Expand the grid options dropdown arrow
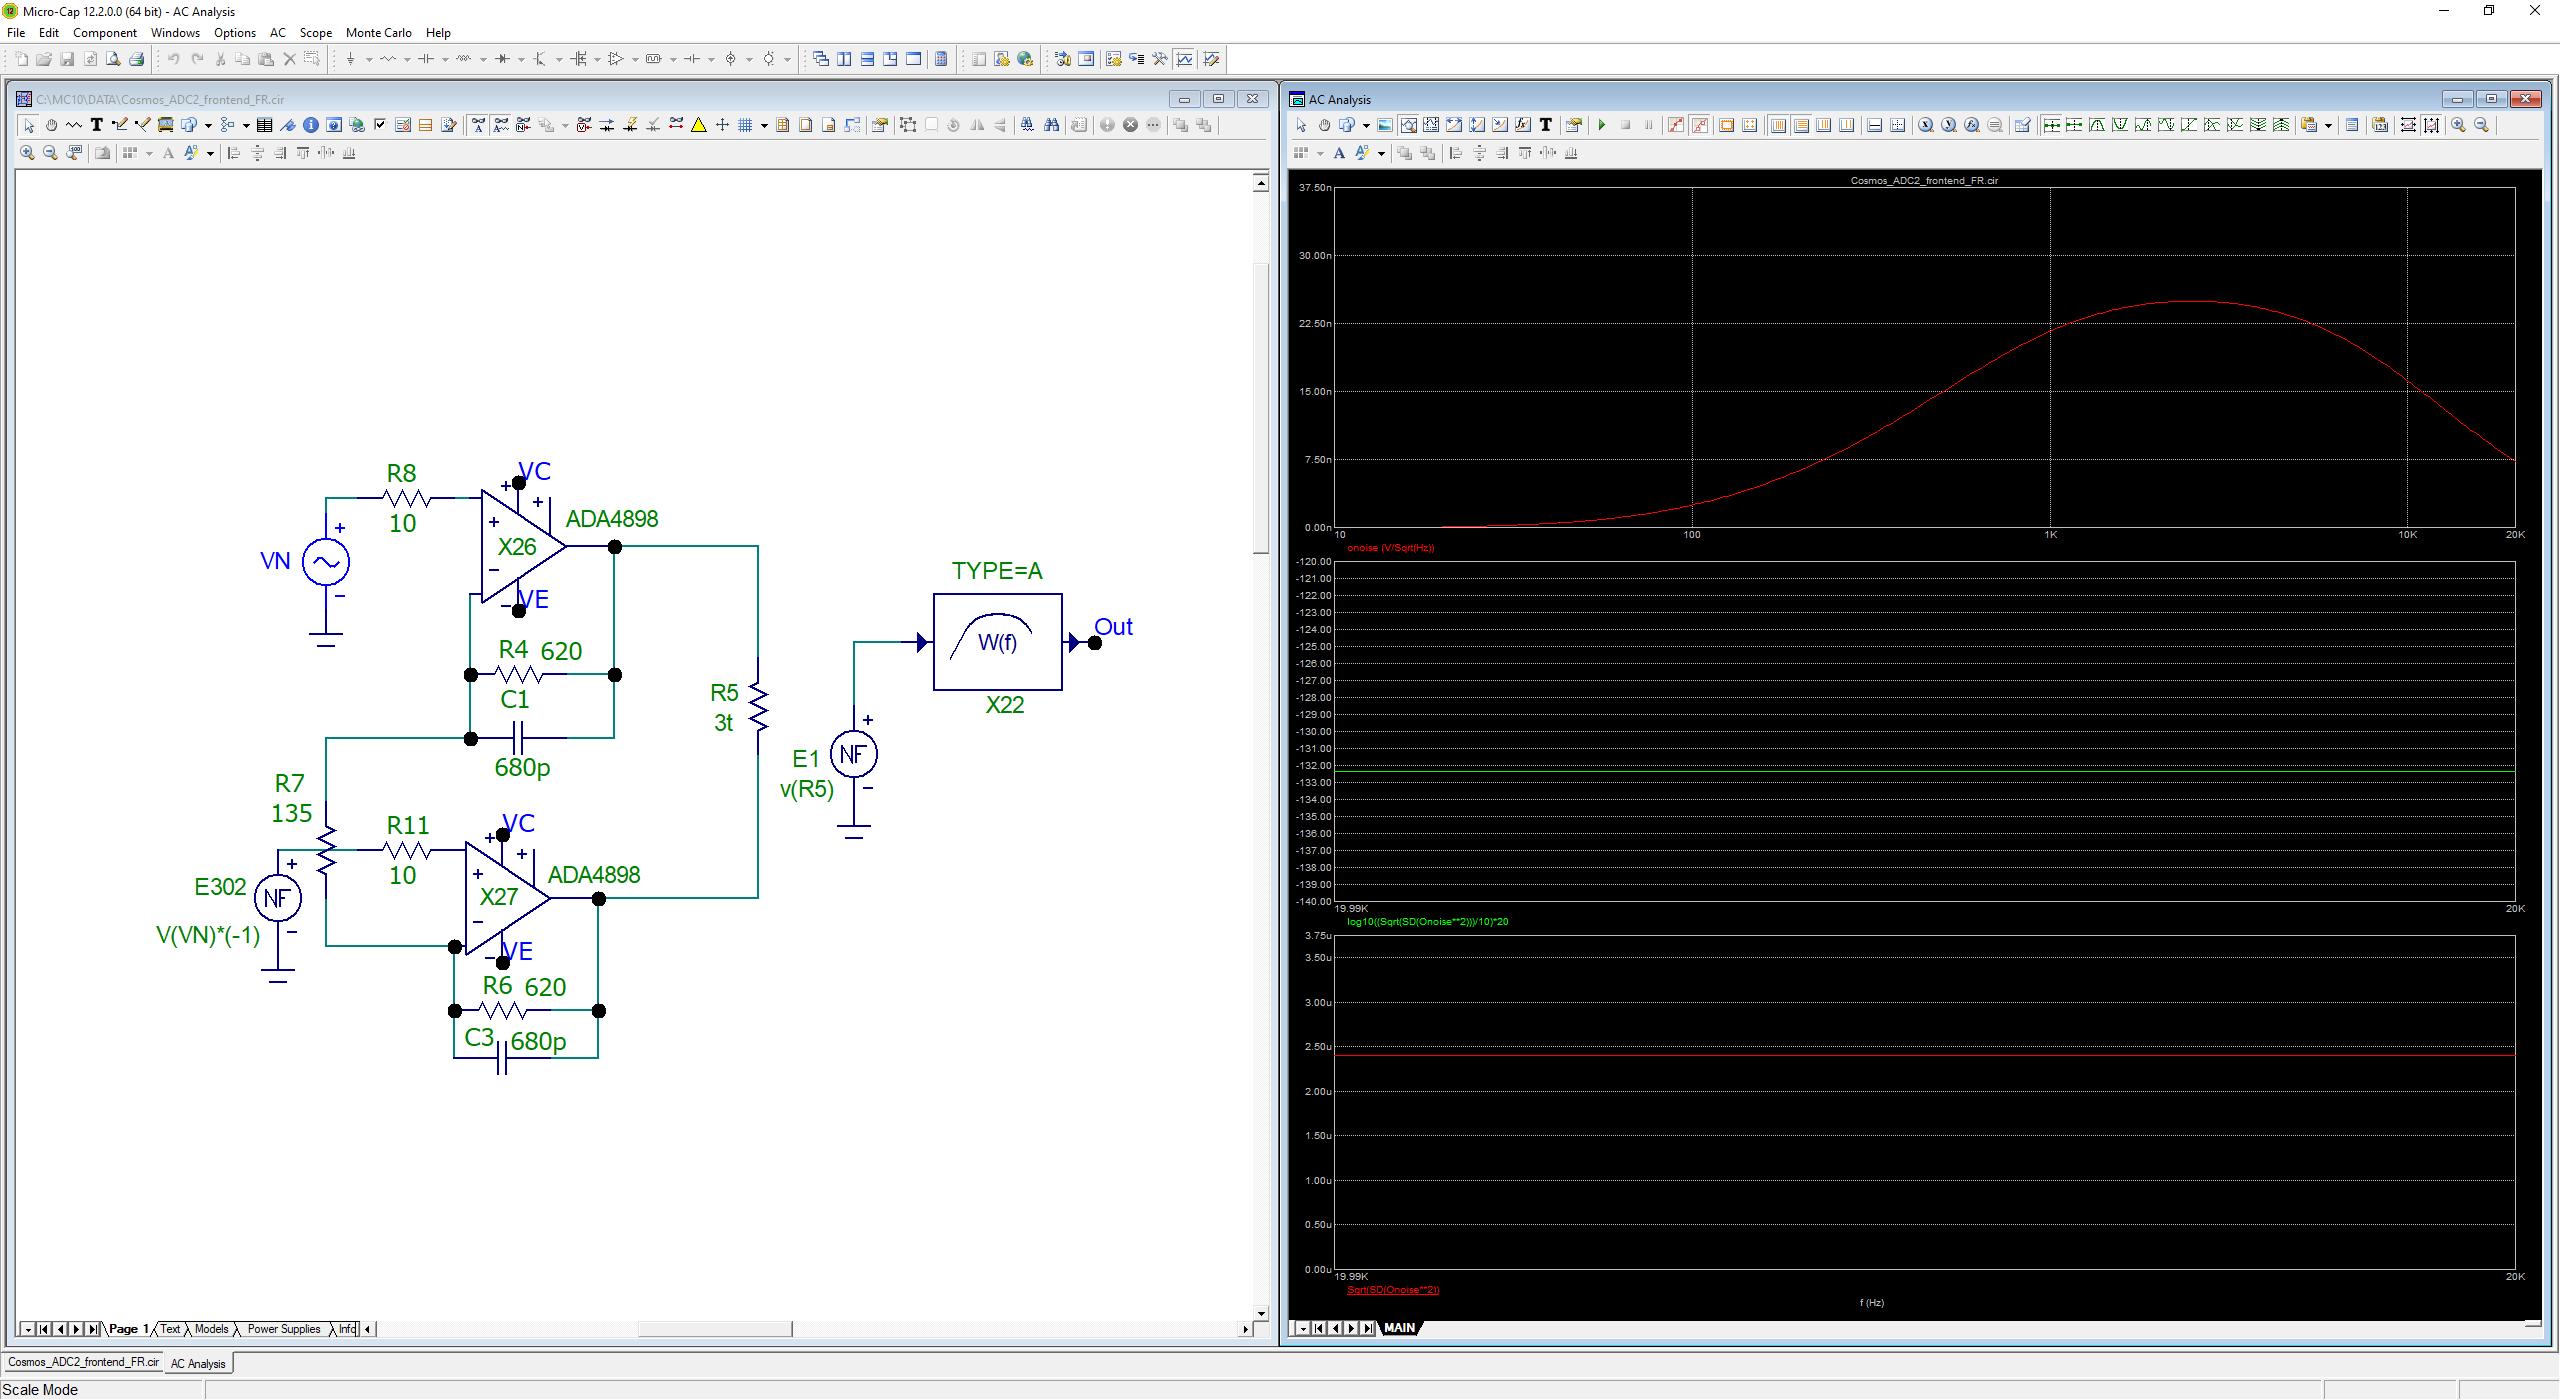Screen dimensions: 2560x1400 pyautogui.click(x=764, y=125)
